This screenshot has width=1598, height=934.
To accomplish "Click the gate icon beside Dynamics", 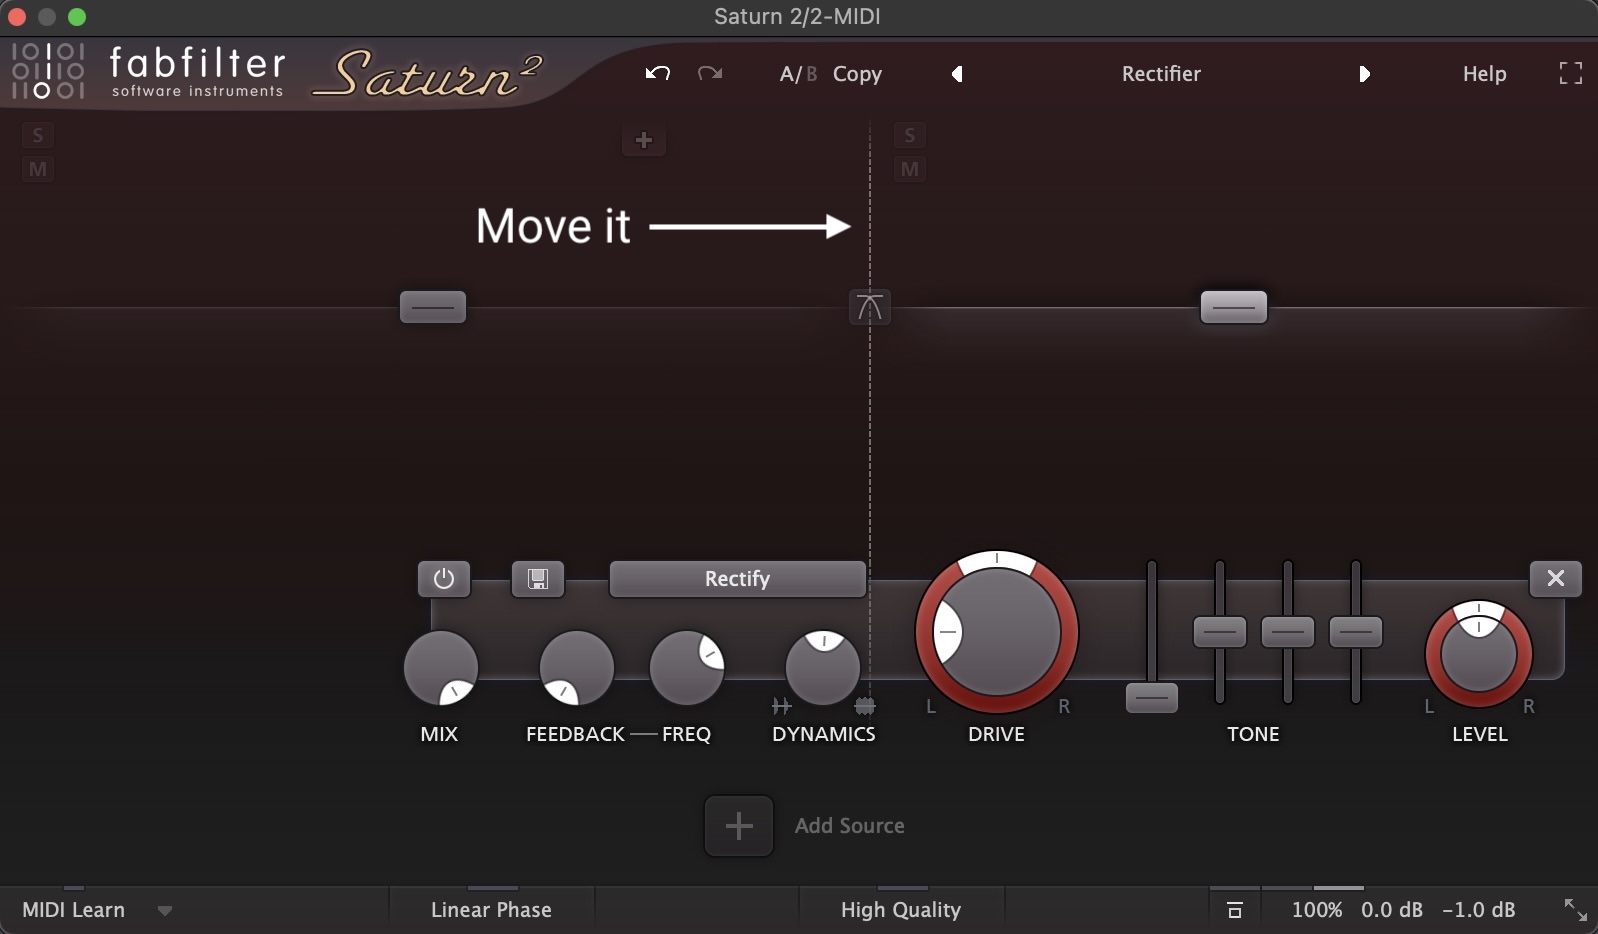I will (x=781, y=706).
